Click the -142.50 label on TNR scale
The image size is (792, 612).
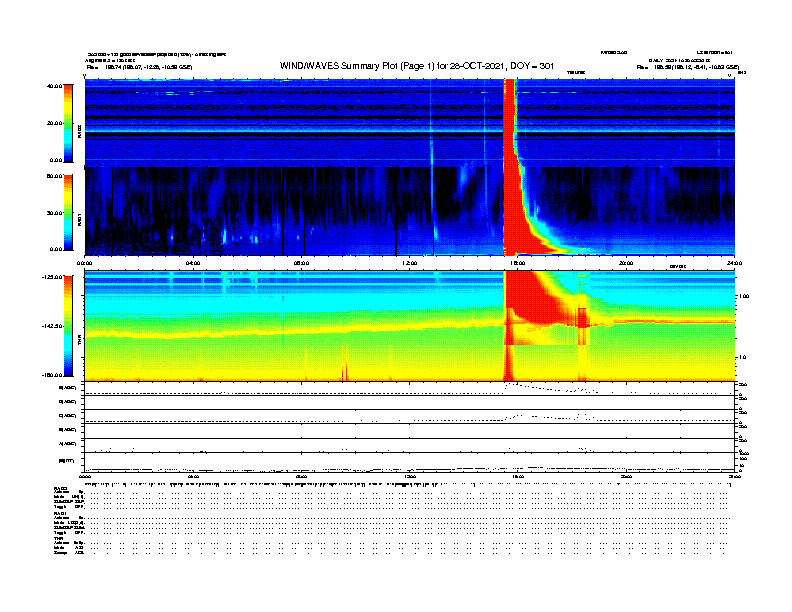pyautogui.click(x=52, y=326)
